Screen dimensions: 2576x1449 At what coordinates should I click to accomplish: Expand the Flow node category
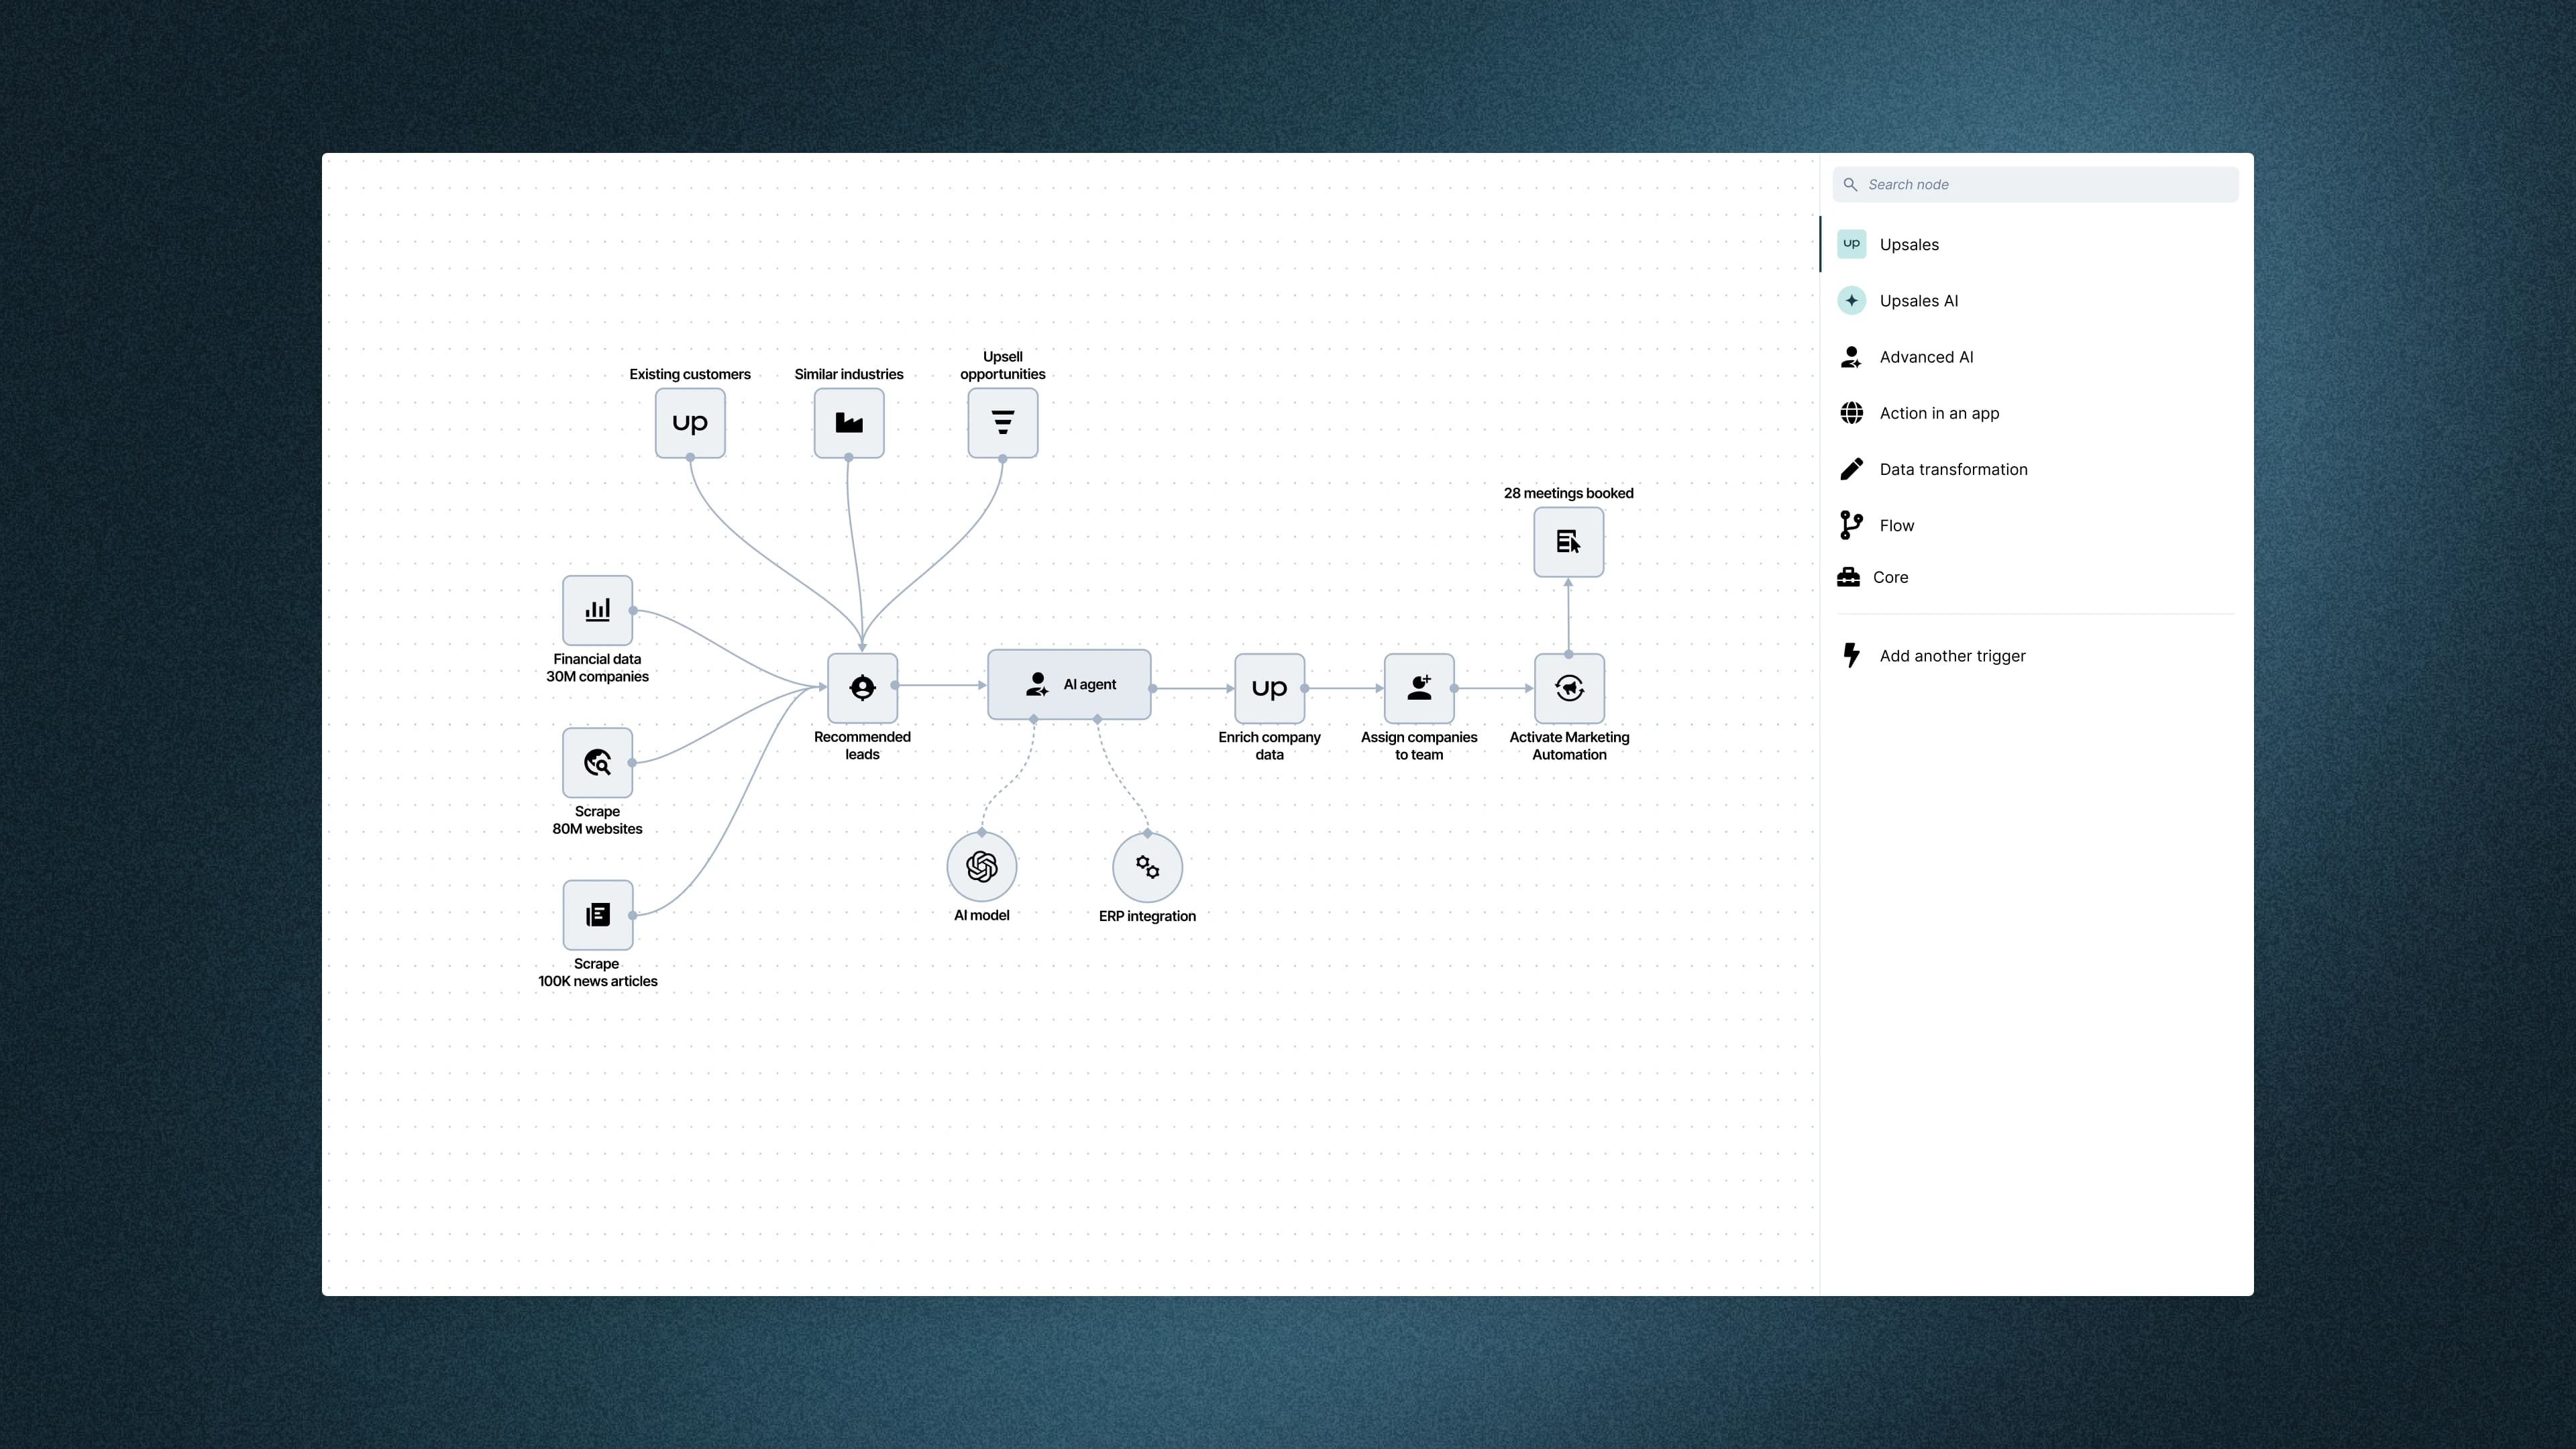point(1895,525)
